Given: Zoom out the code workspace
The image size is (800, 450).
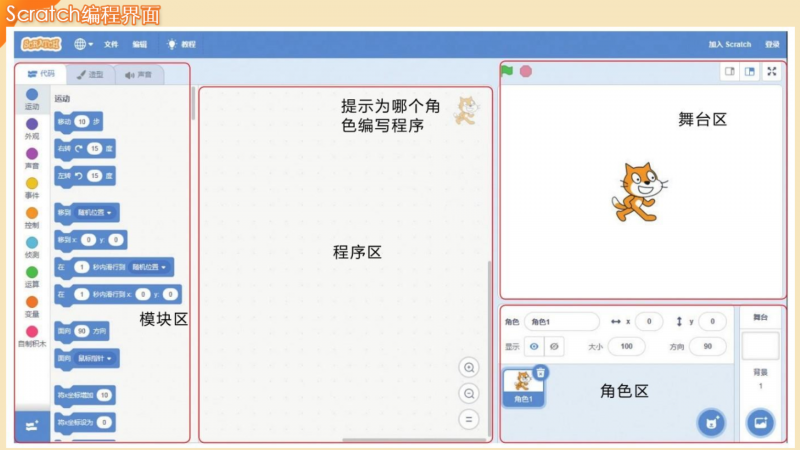Looking at the screenshot, I should click(x=469, y=394).
